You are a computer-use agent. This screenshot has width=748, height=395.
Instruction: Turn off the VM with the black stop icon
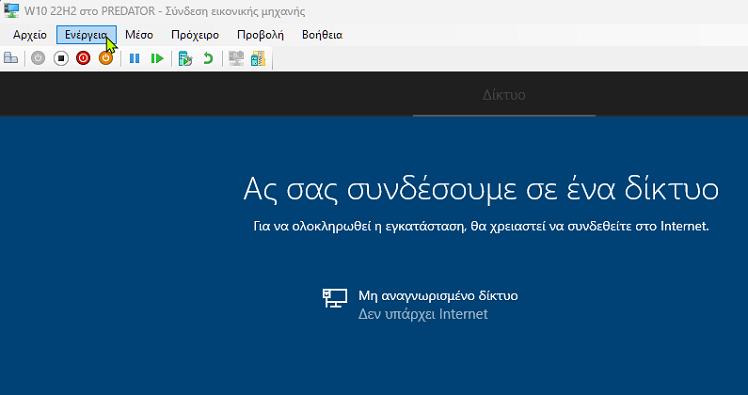61,58
